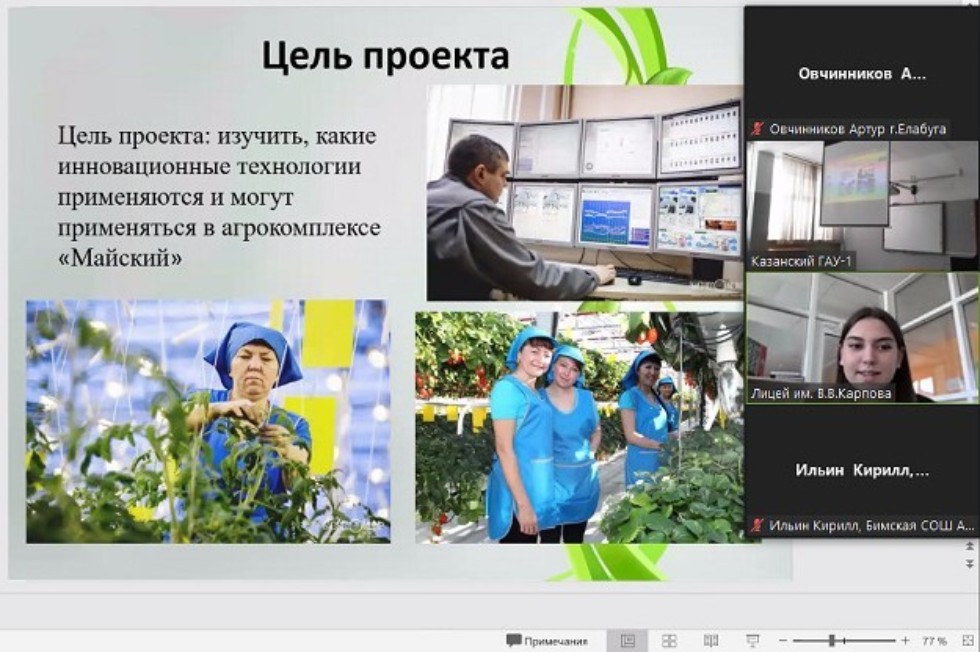Start the Slide Show from the status bar

click(753, 637)
